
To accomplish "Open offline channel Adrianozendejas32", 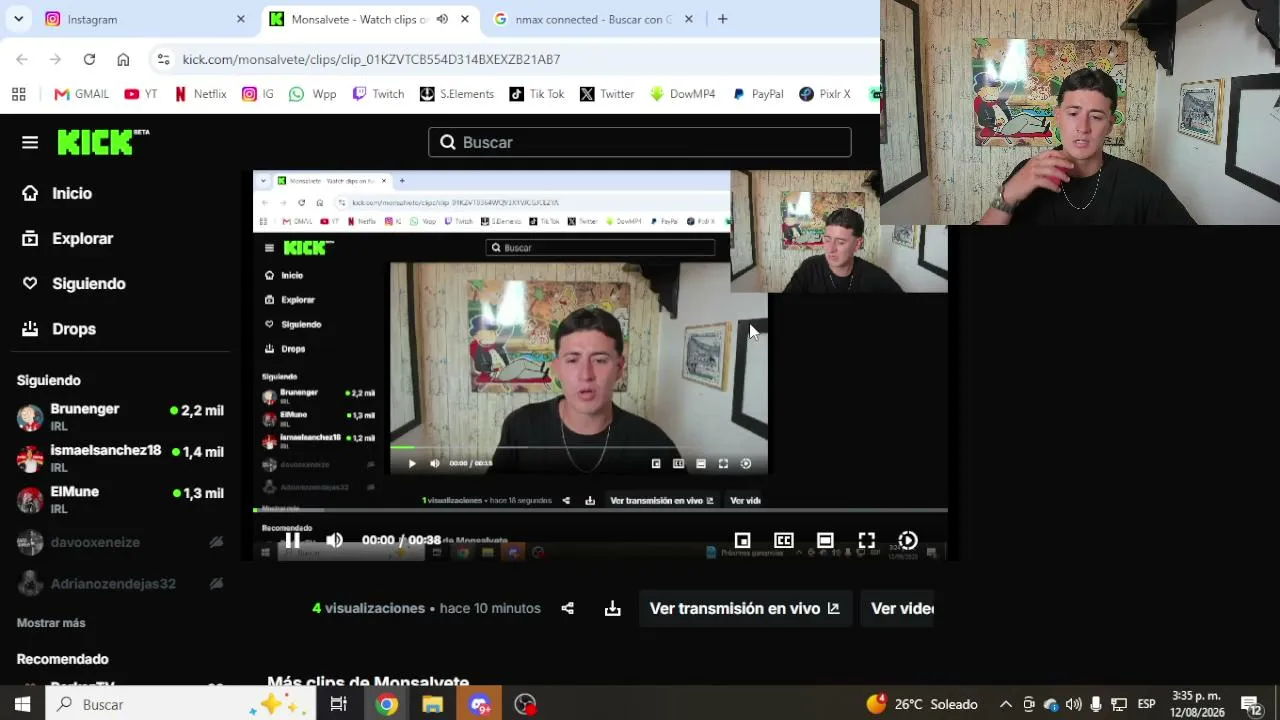I will point(120,583).
